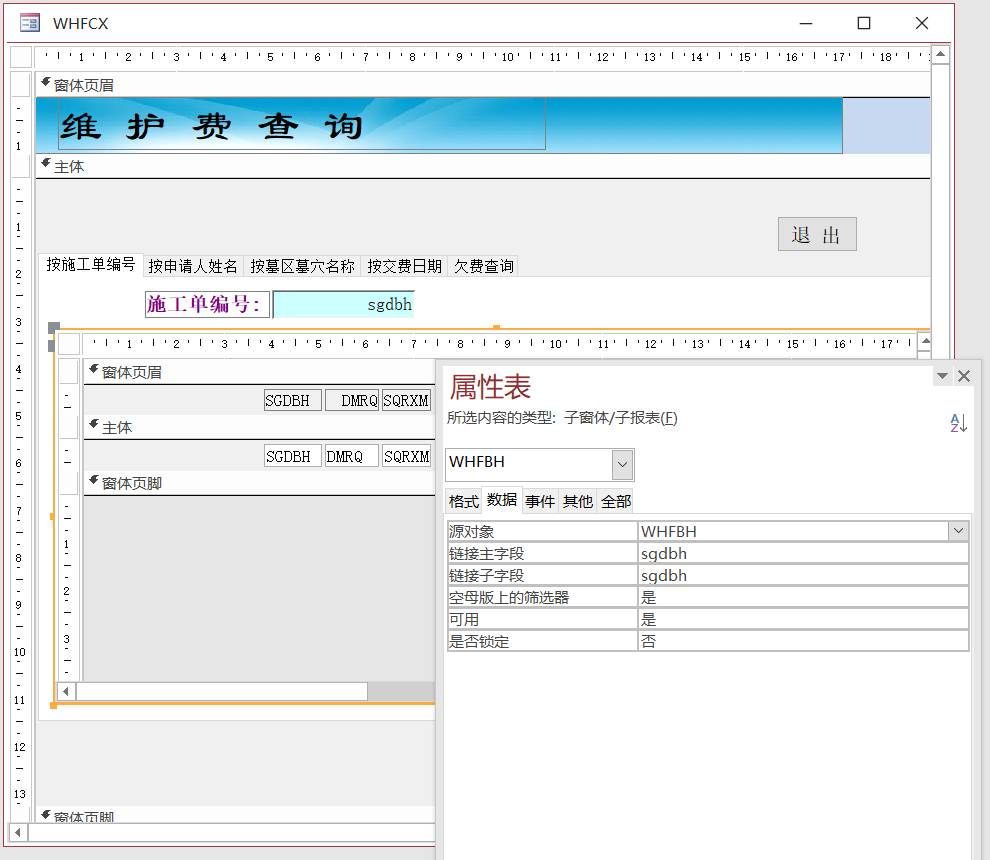Image resolution: width=990 pixels, height=860 pixels.
Task: Click the 链接子字段 property value field
Action: point(803,576)
